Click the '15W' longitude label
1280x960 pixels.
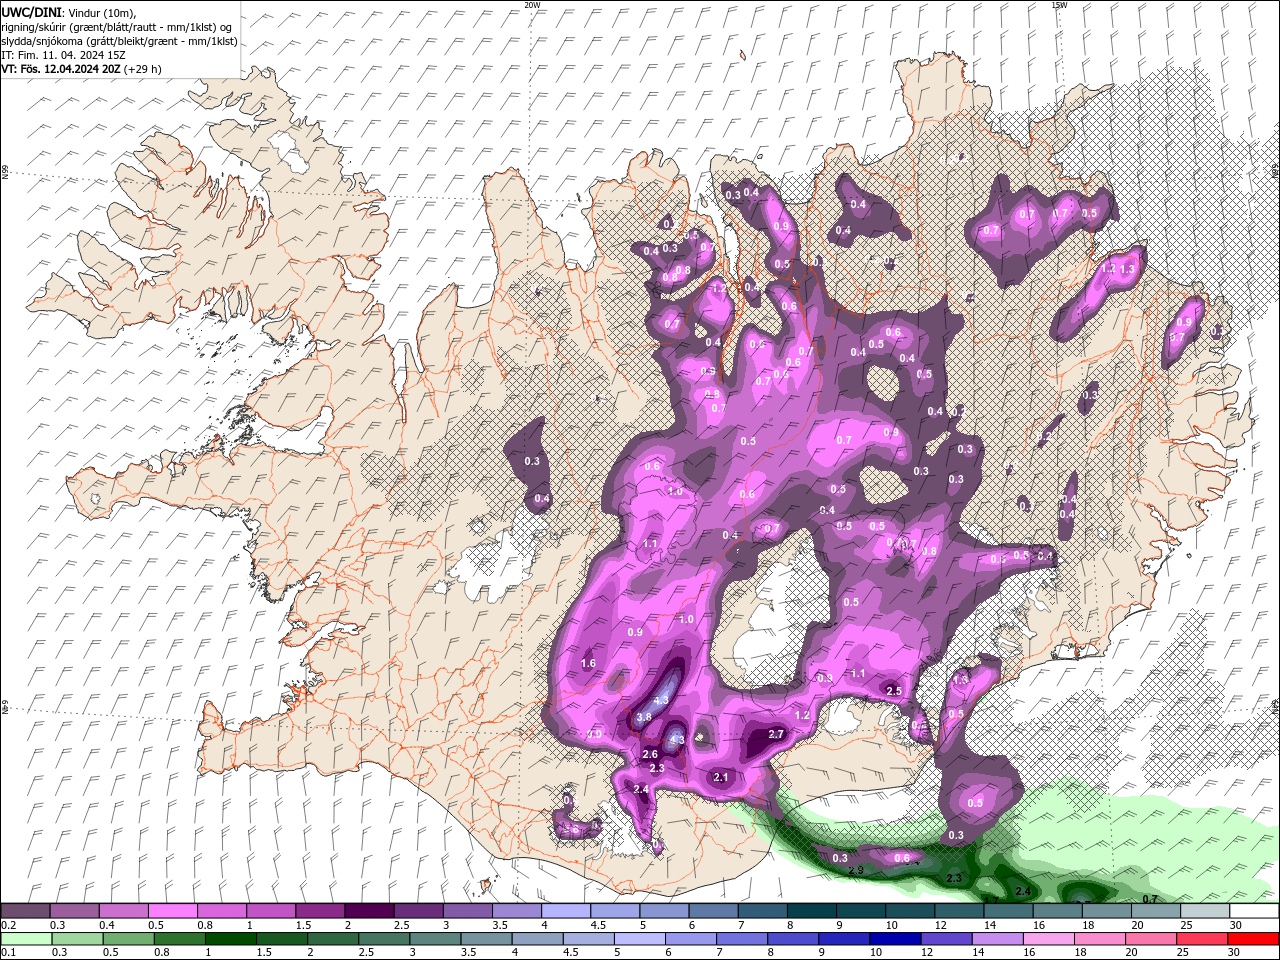click(1059, 5)
